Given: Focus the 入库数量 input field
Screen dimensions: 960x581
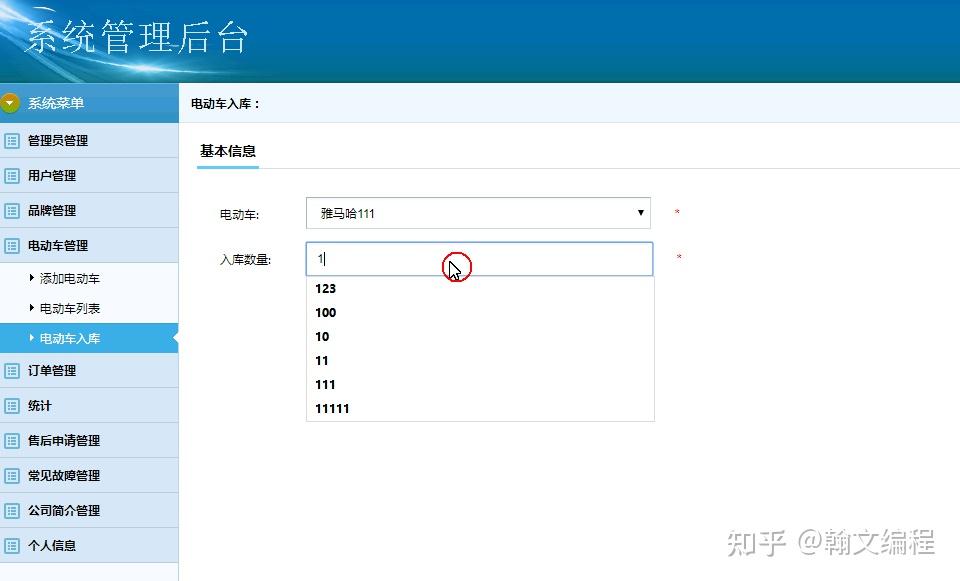Looking at the screenshot, I should tap(479, 259).
